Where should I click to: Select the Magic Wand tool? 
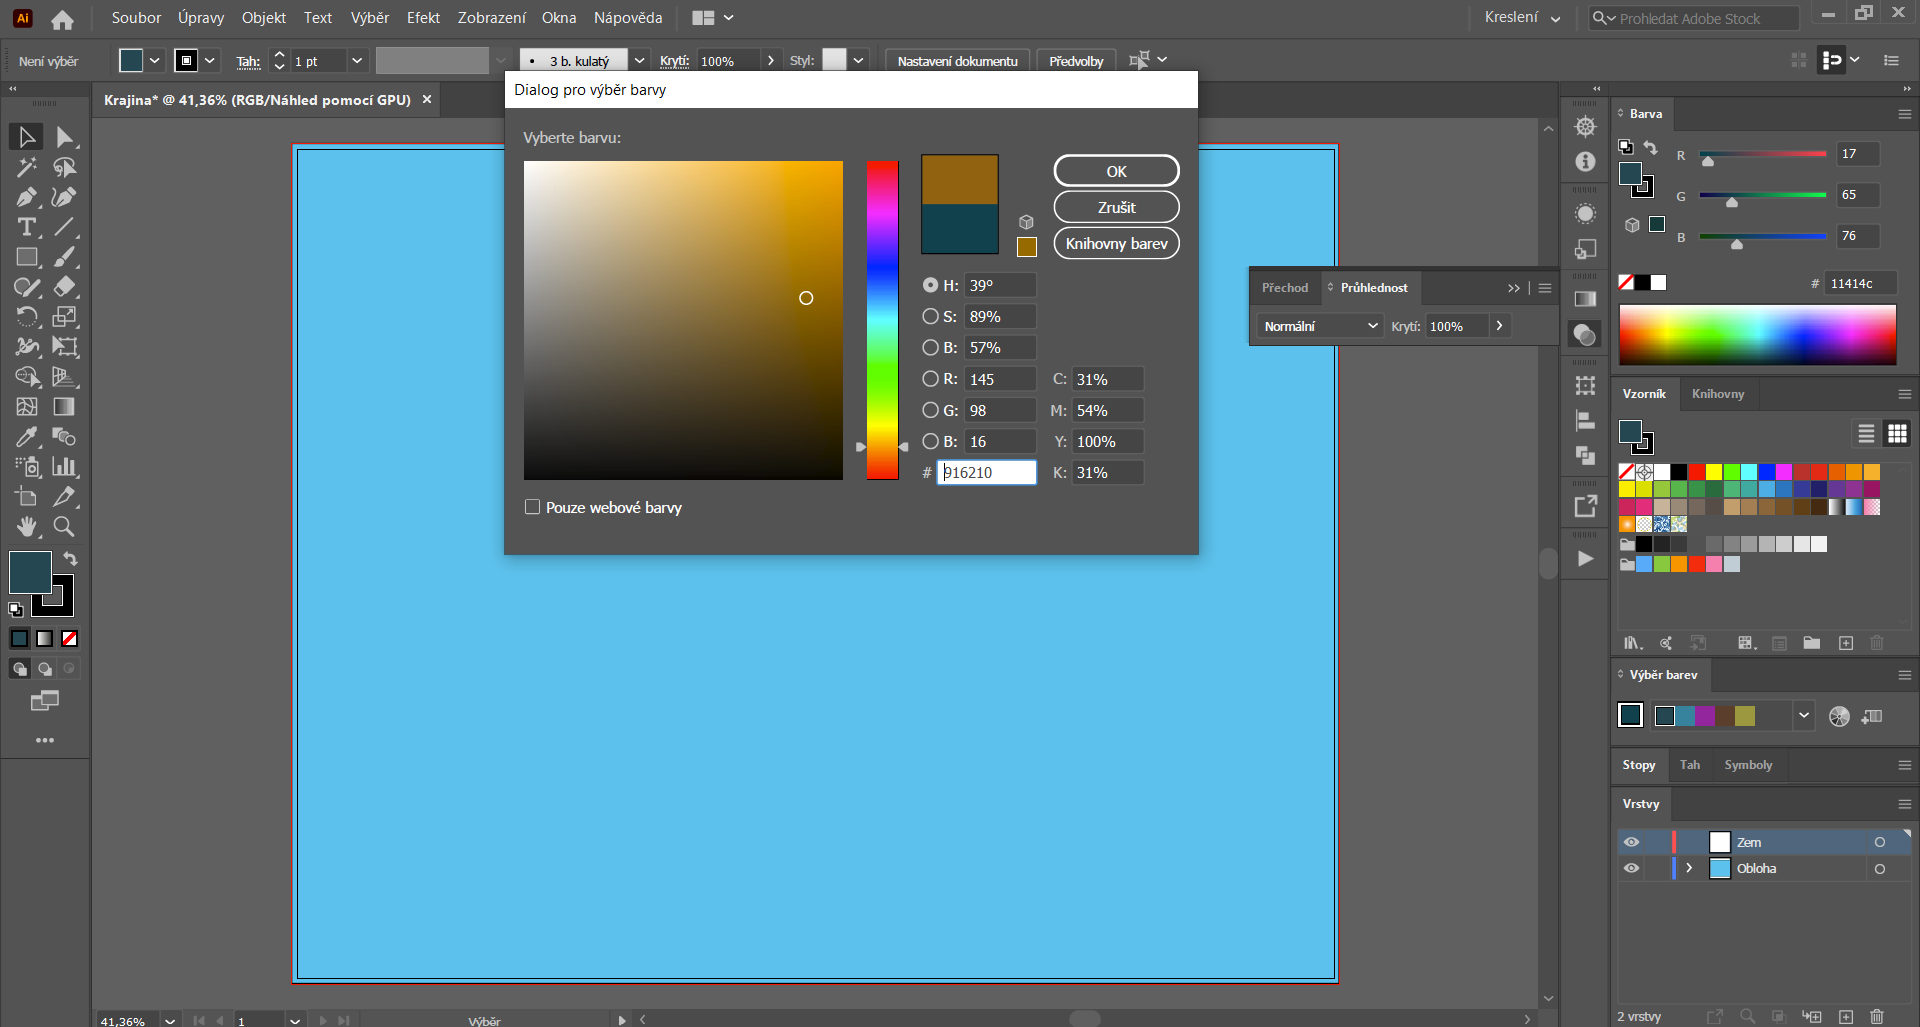(x=27, y=167)
